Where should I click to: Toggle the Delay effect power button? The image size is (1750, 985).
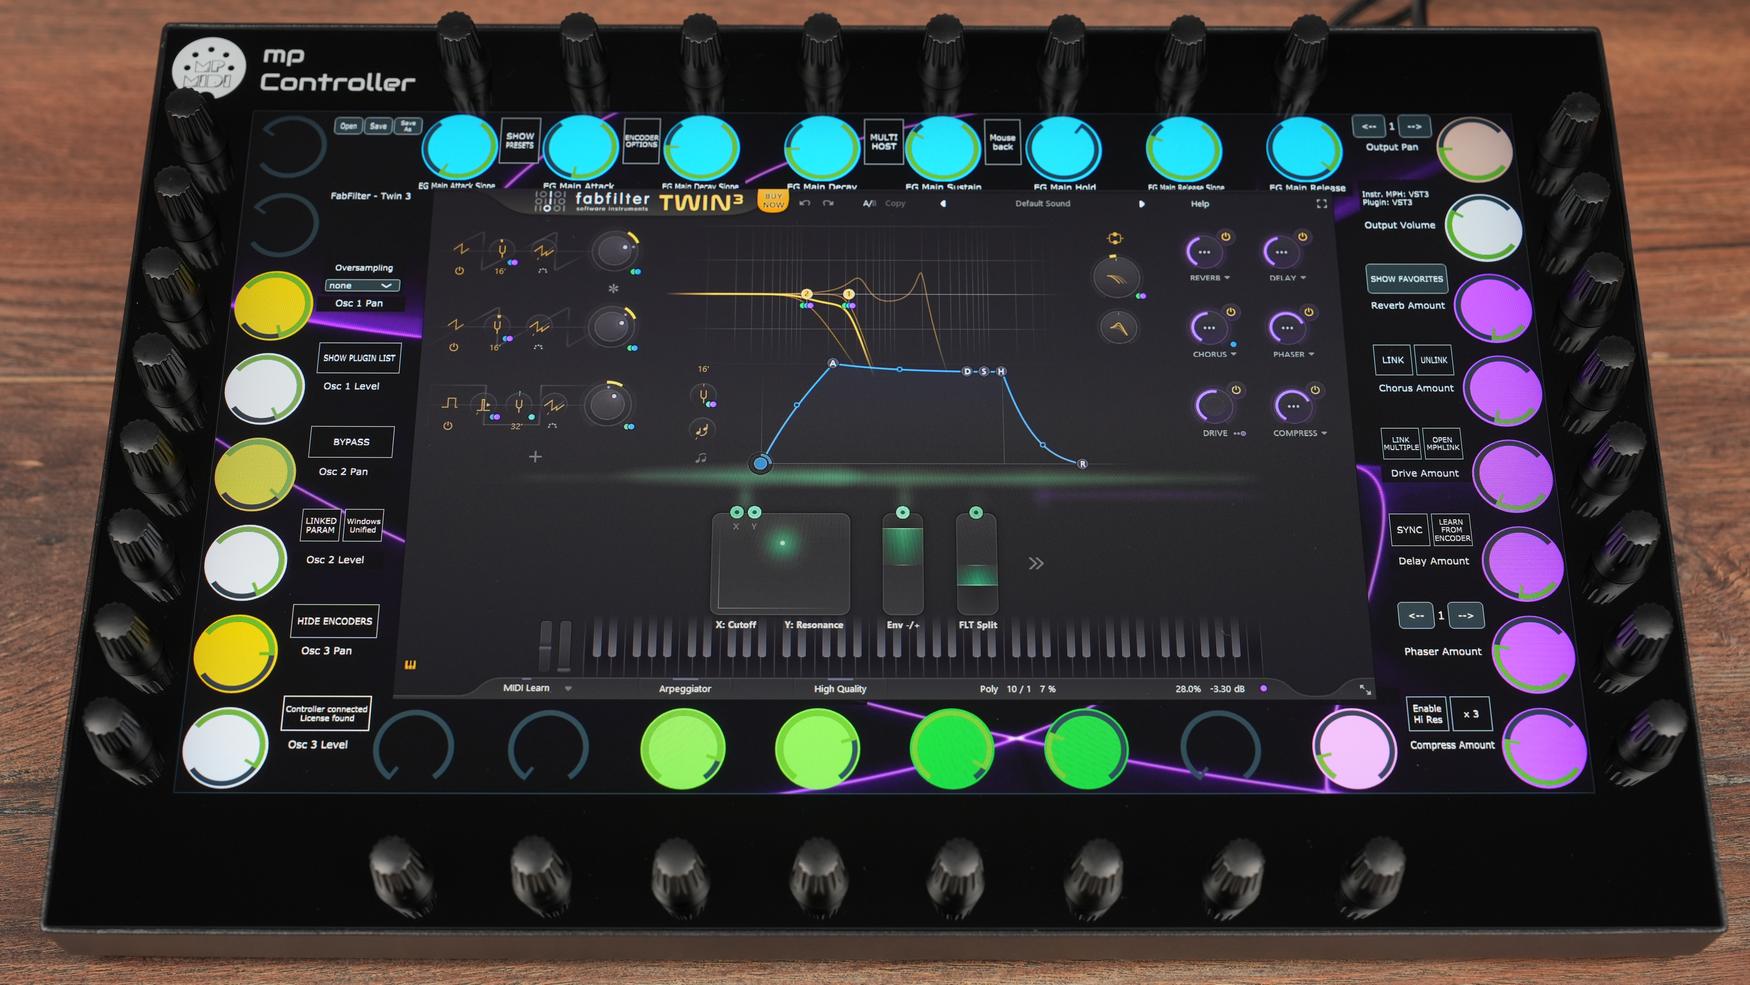[1302, 237]
